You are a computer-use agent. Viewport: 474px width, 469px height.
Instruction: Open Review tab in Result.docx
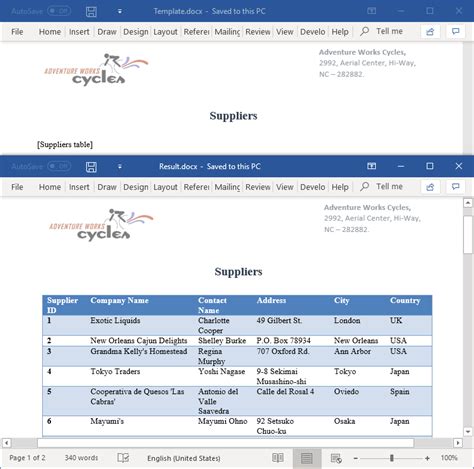tap(258, 187)
